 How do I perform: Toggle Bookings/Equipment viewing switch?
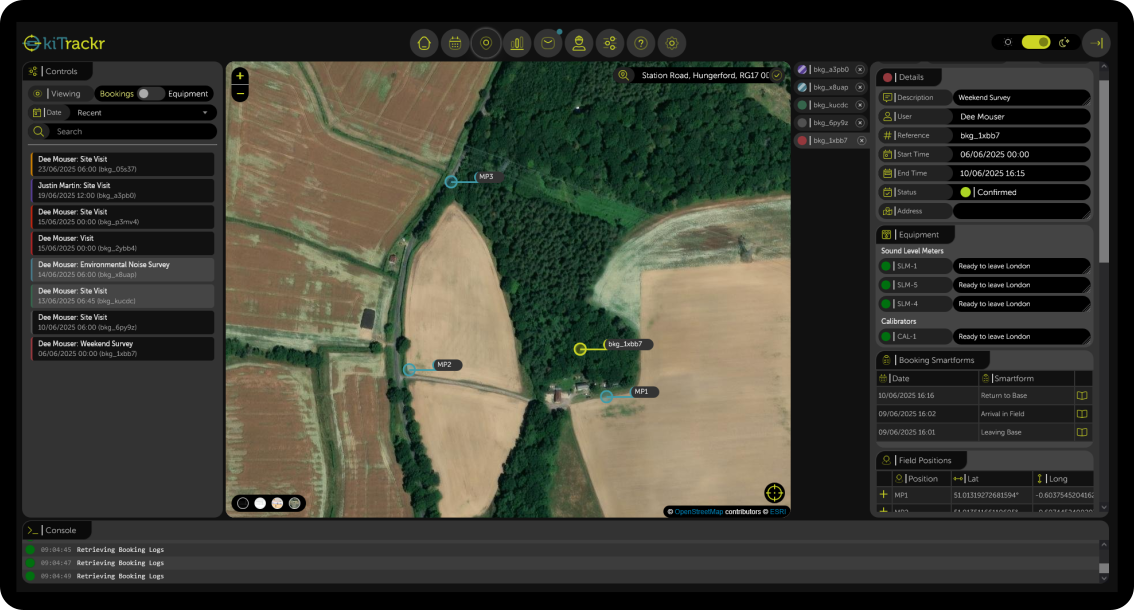(x=150, y=94)
